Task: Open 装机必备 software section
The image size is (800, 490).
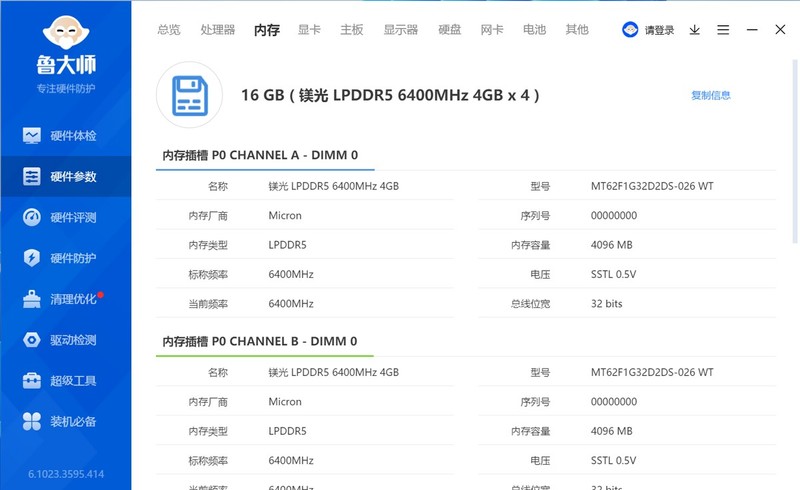Action: [x=66, y=422]
